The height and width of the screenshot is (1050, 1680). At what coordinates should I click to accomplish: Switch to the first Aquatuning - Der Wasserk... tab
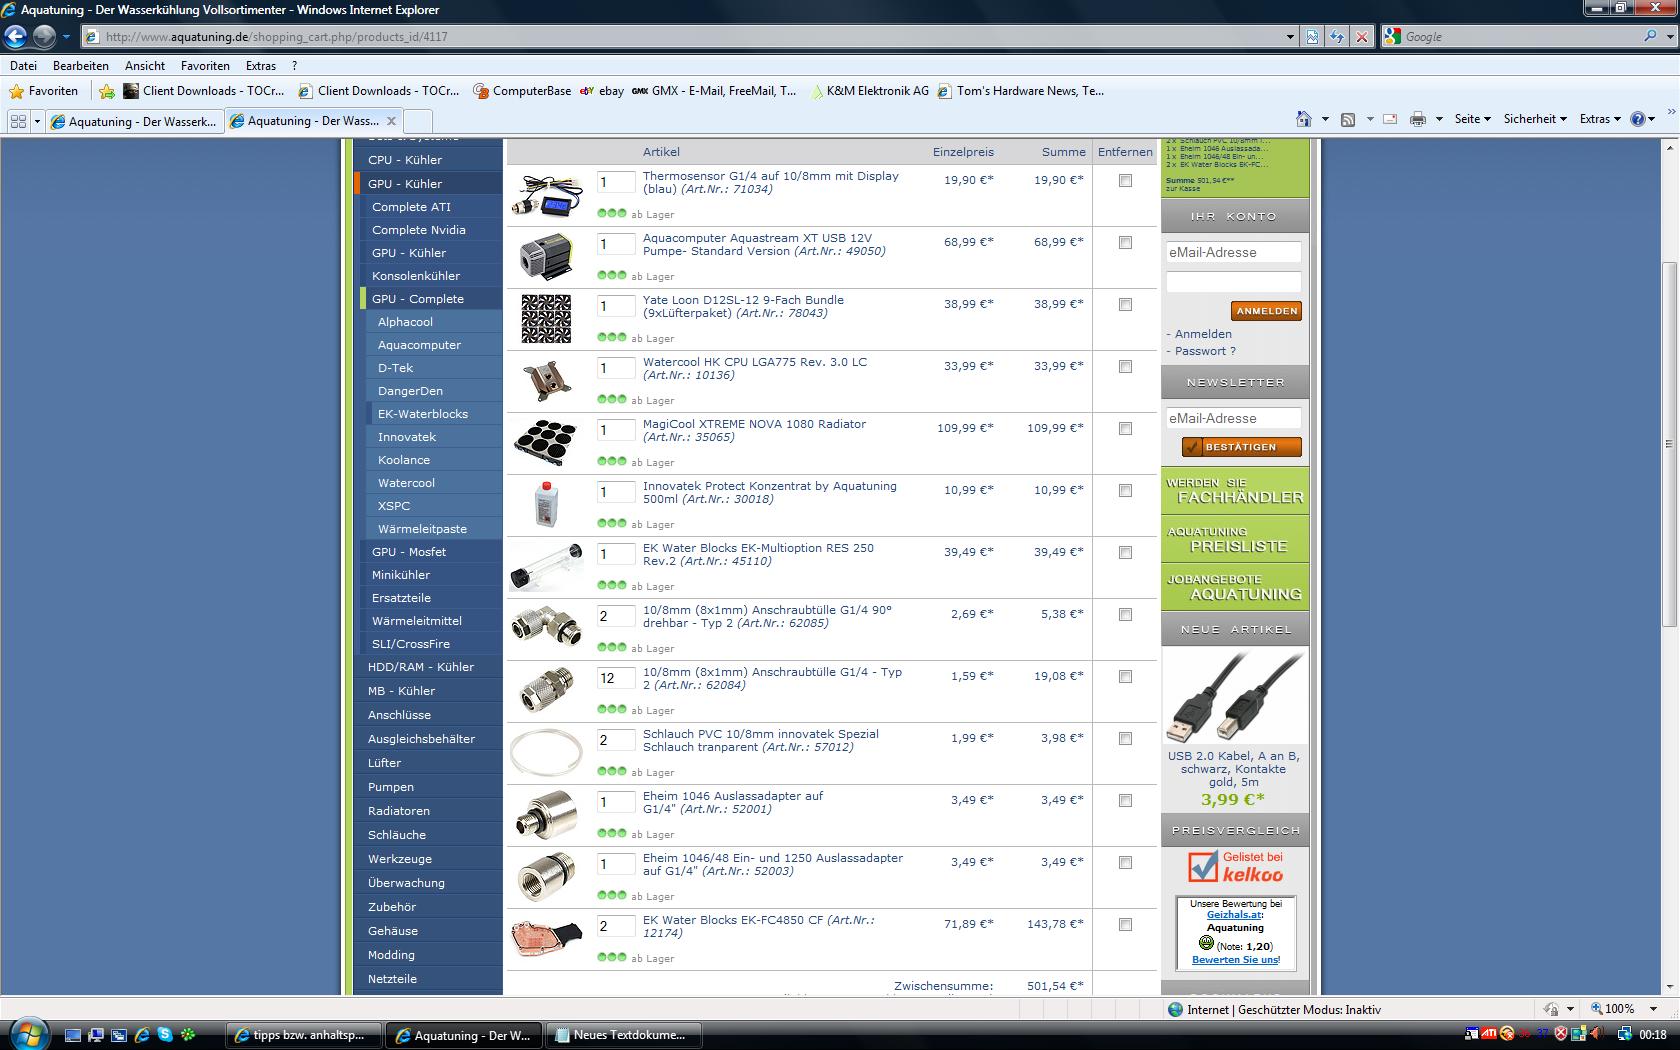tap(134, 121)
